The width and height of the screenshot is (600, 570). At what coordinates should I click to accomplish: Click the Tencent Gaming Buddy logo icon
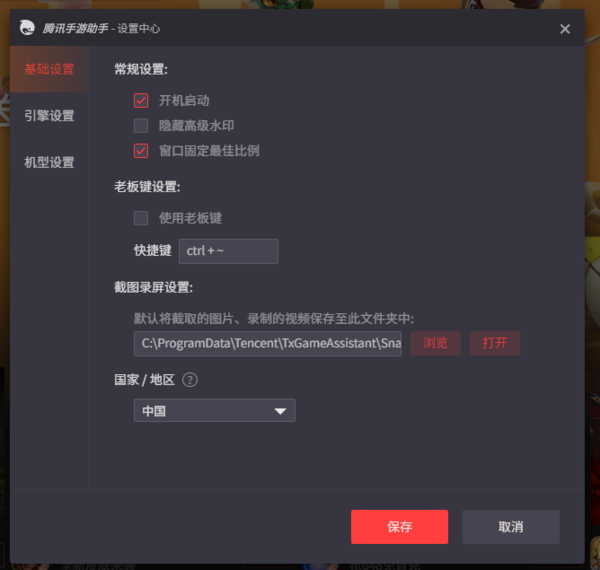click(27, 28)
